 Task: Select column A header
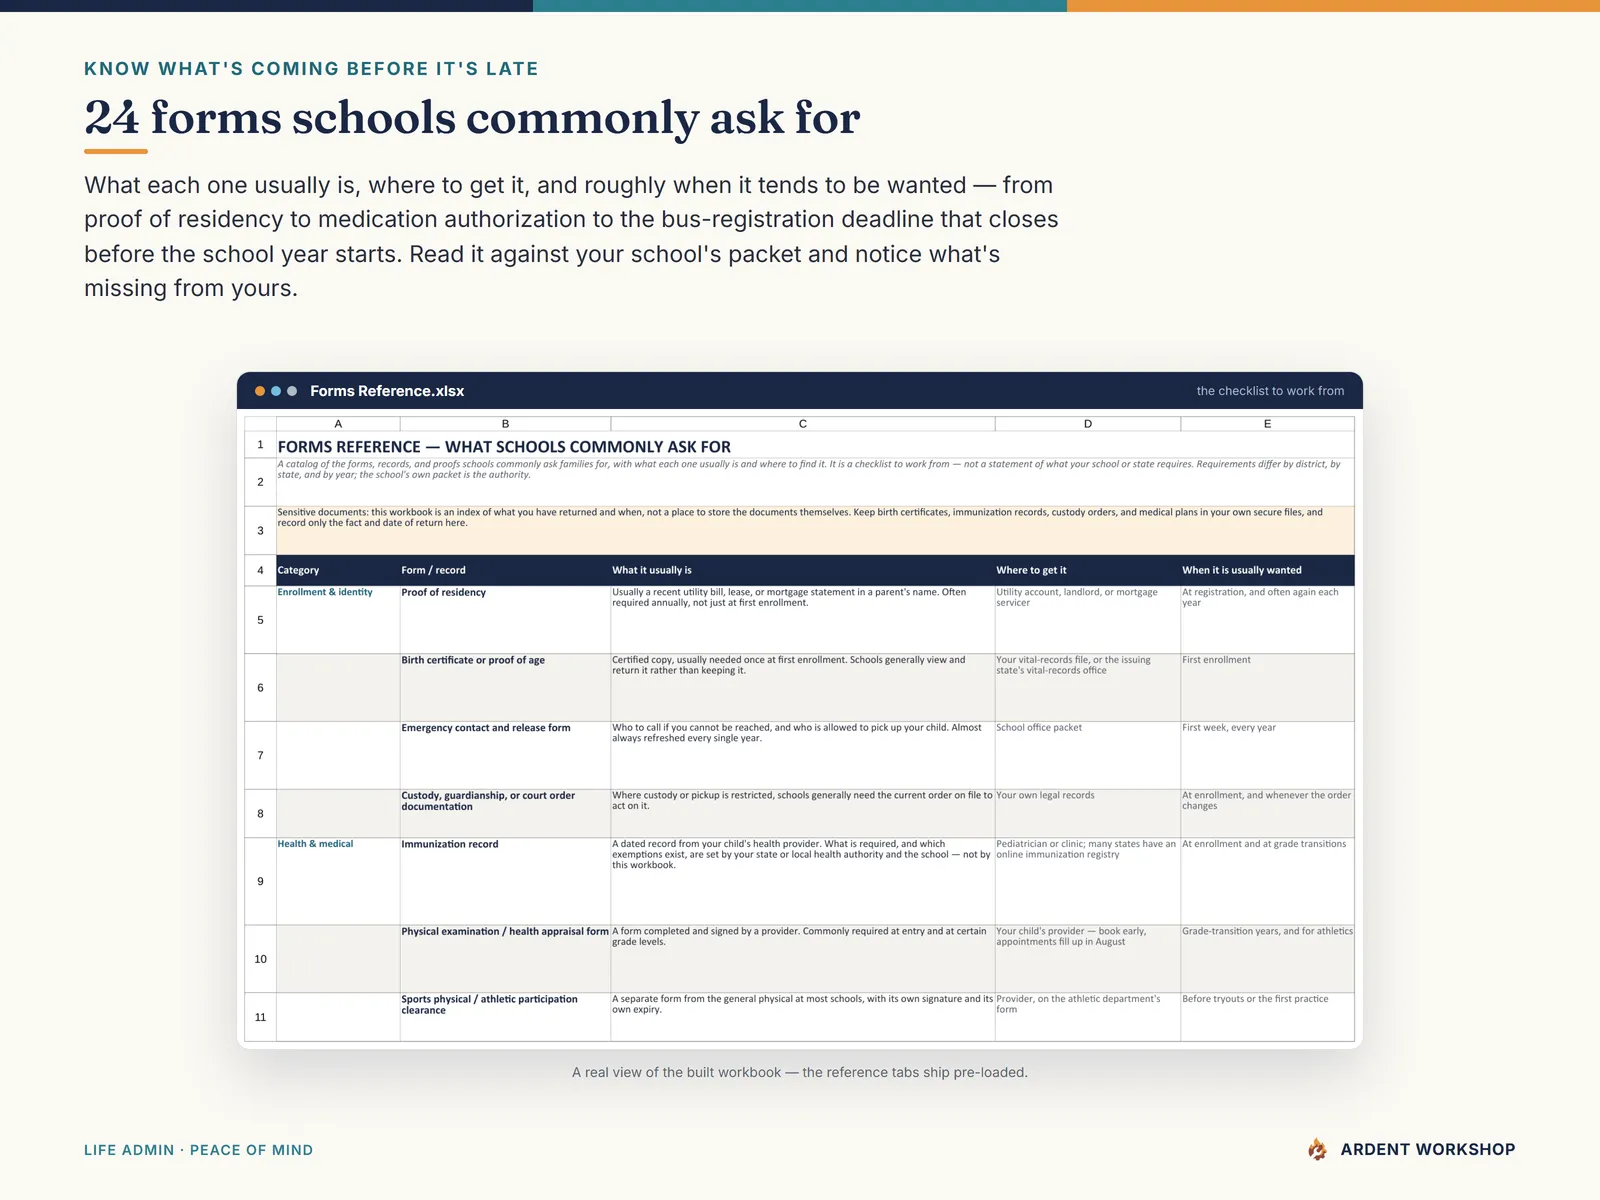(x=338, y=424)
